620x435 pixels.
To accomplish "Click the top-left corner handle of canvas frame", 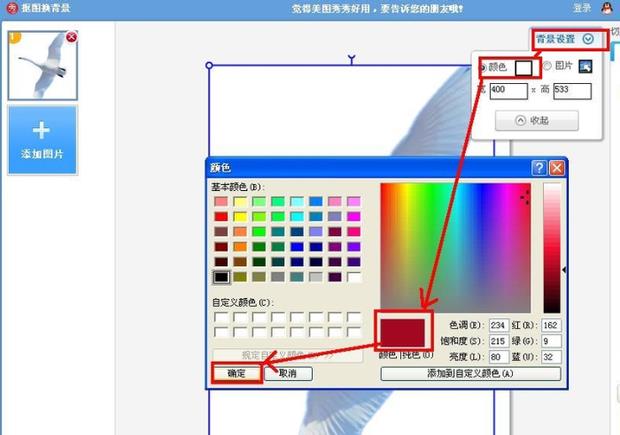I will click(209, 67).
